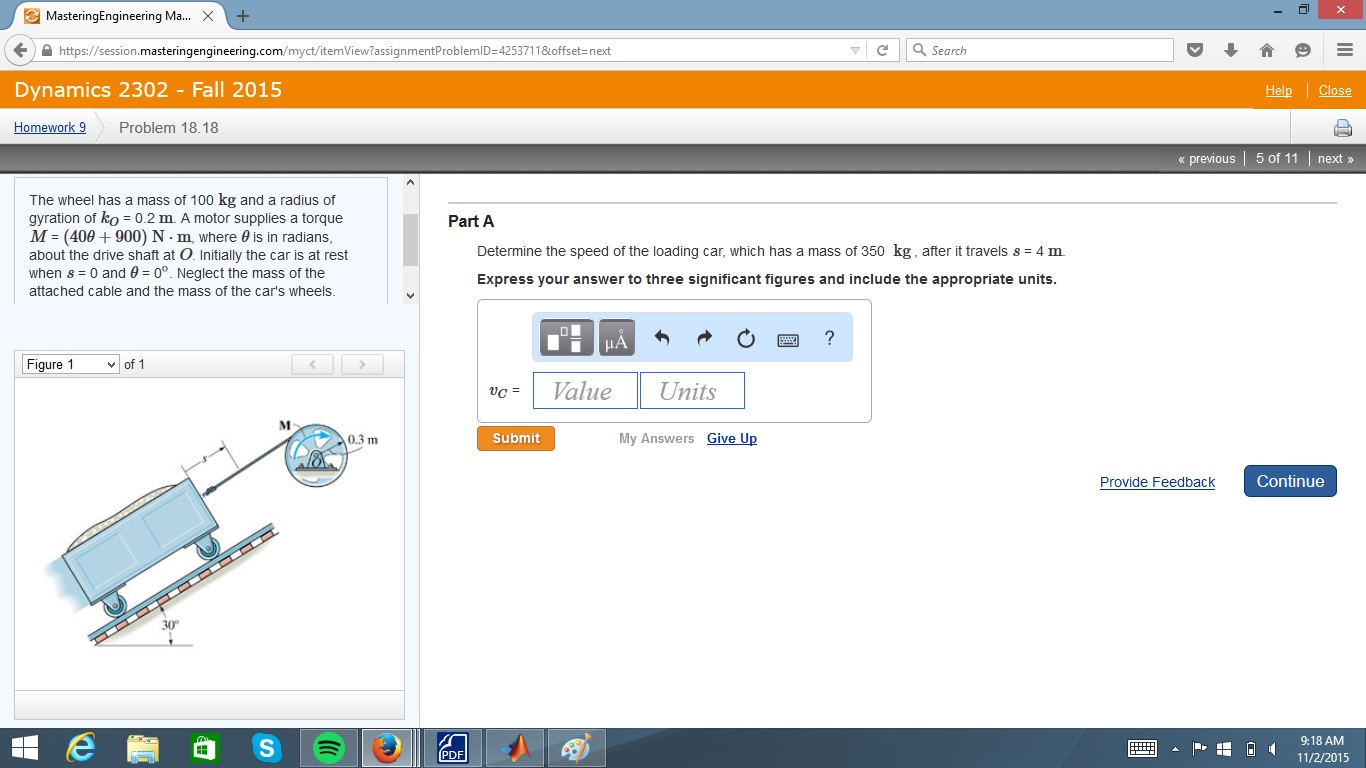Submit your answer for Part A
Image resolution: width=1366 pixels, height=768 pixels.
click(515, 438)
